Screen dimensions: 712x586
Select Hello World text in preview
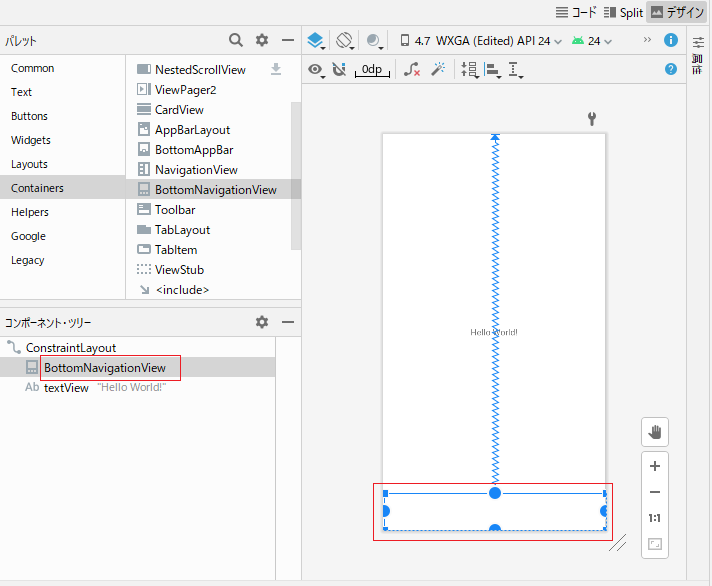point(494,332)
